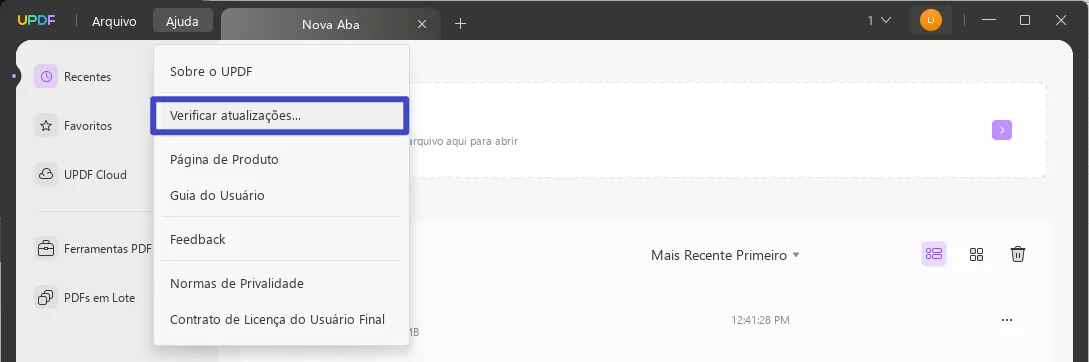Click the UPDF Cloud icon

coord(46,174)
